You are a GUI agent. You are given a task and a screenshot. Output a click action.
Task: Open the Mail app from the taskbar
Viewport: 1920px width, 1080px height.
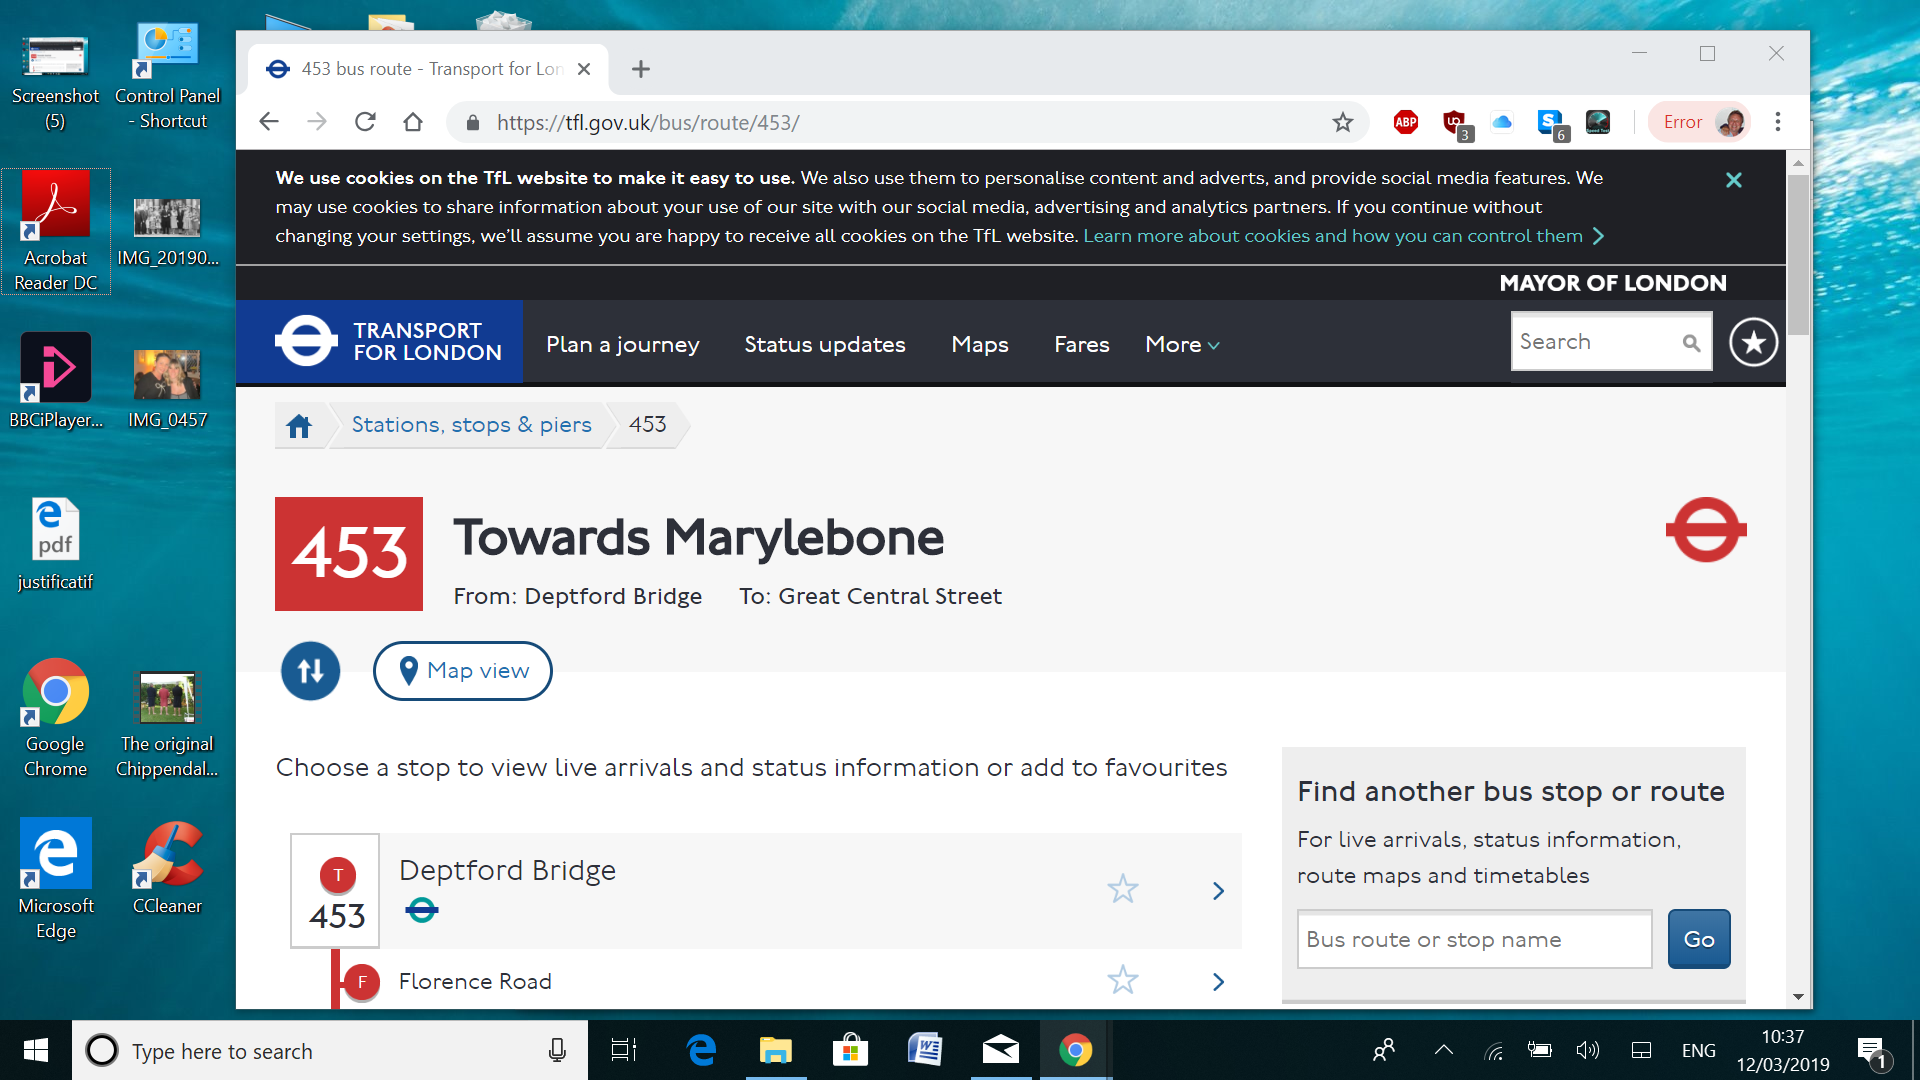coord(1000,1050)
